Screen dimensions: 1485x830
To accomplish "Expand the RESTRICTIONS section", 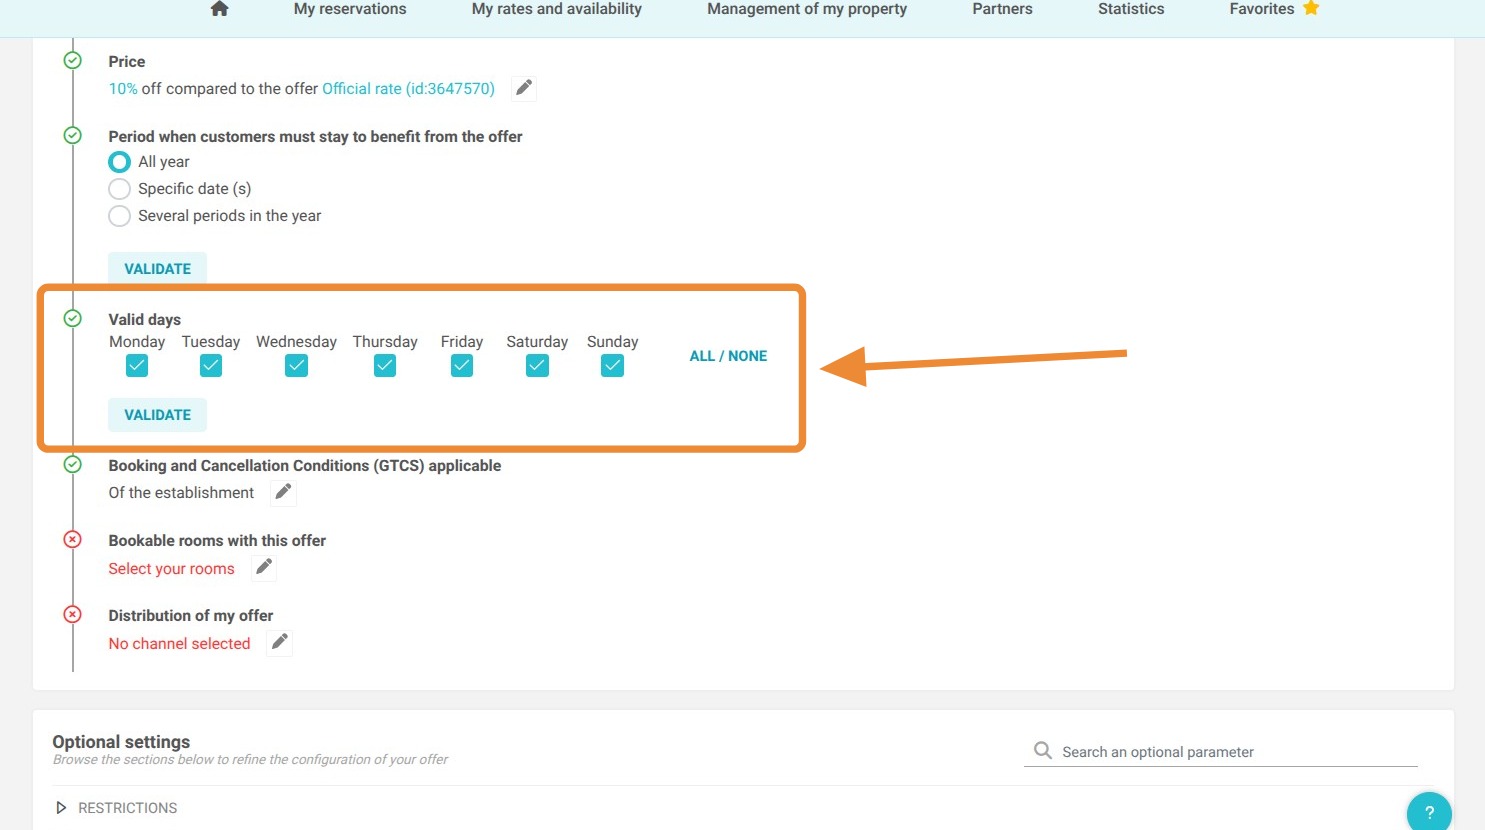I will click(117, 808).
